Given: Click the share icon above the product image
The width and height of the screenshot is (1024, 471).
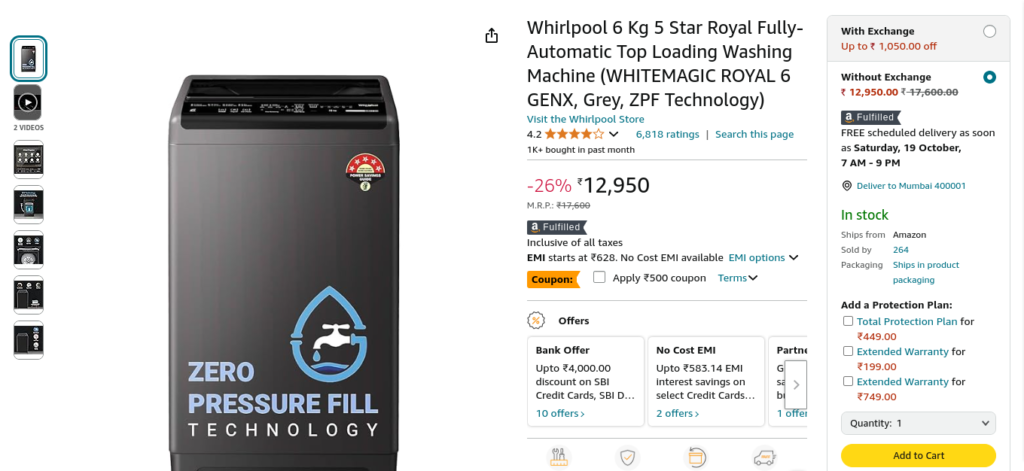Looking at the screenshot, I should pyautogui.click(x=492, y=36).
